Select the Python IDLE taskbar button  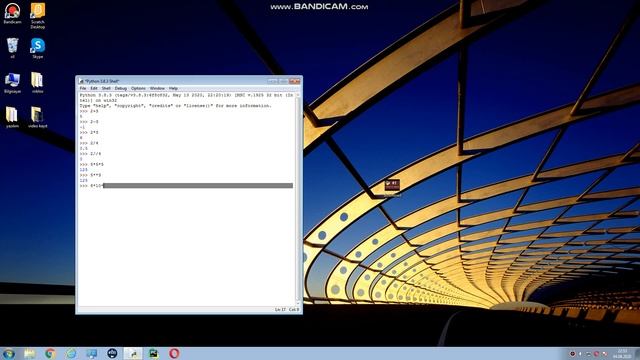133,353
